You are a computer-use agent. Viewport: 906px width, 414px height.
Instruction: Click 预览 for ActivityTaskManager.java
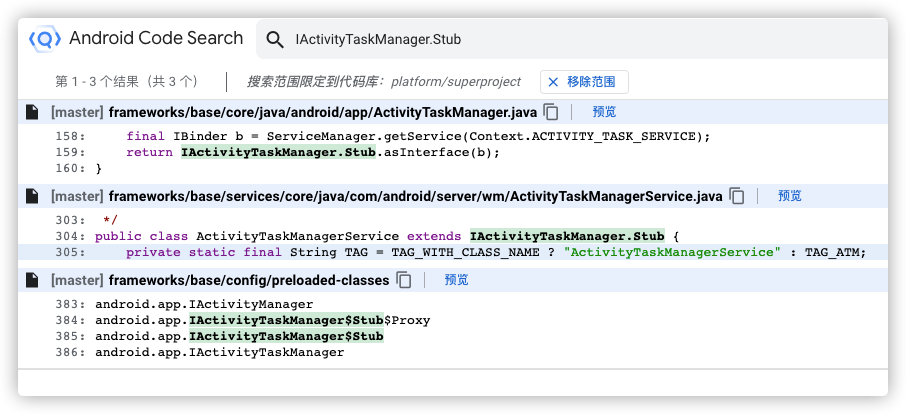coord(604,112)
